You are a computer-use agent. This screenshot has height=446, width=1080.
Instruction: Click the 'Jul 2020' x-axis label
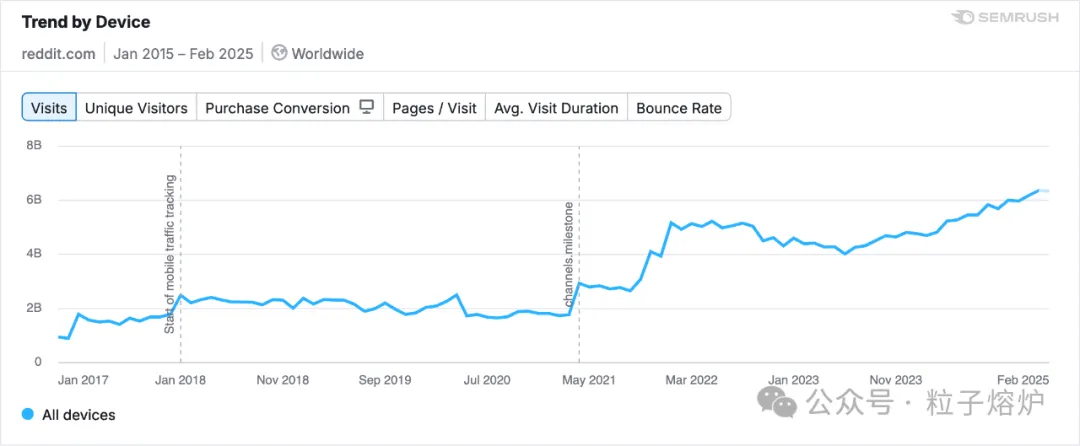(489, 380)
